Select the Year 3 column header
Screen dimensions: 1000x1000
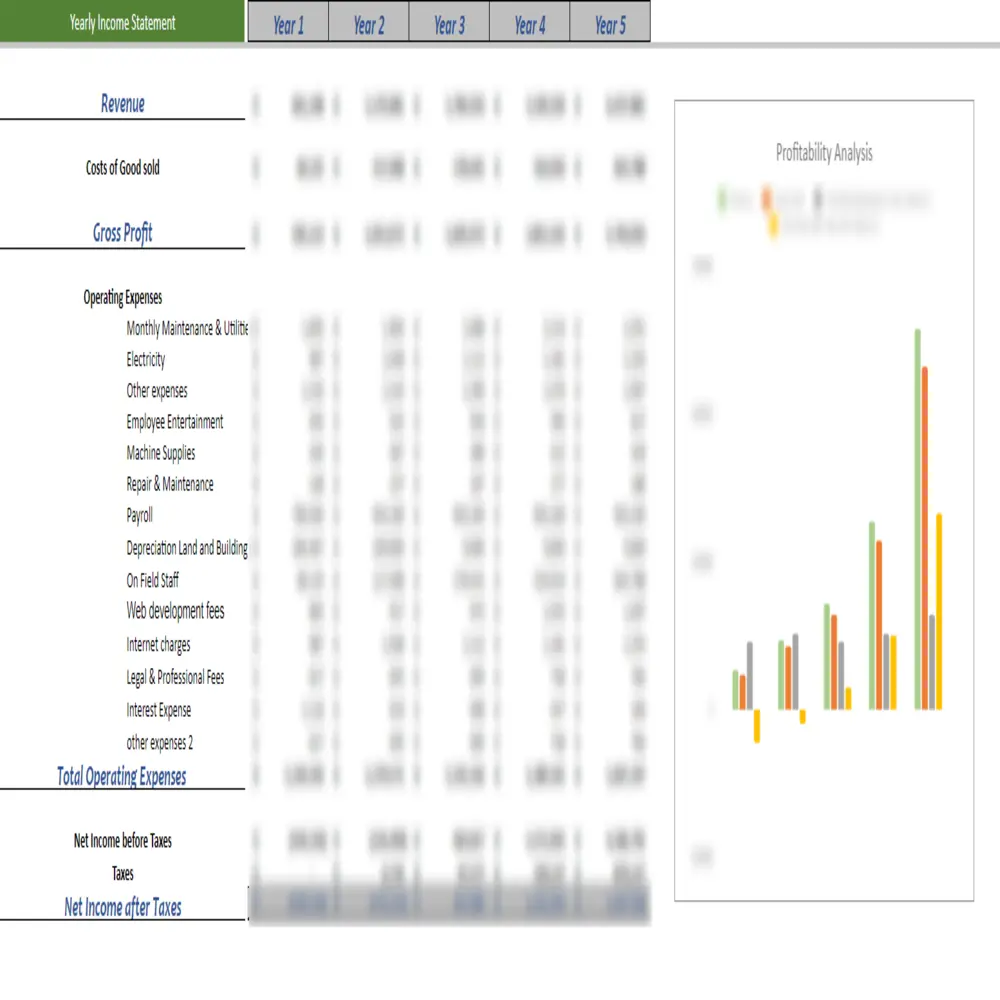click(449, 25)
